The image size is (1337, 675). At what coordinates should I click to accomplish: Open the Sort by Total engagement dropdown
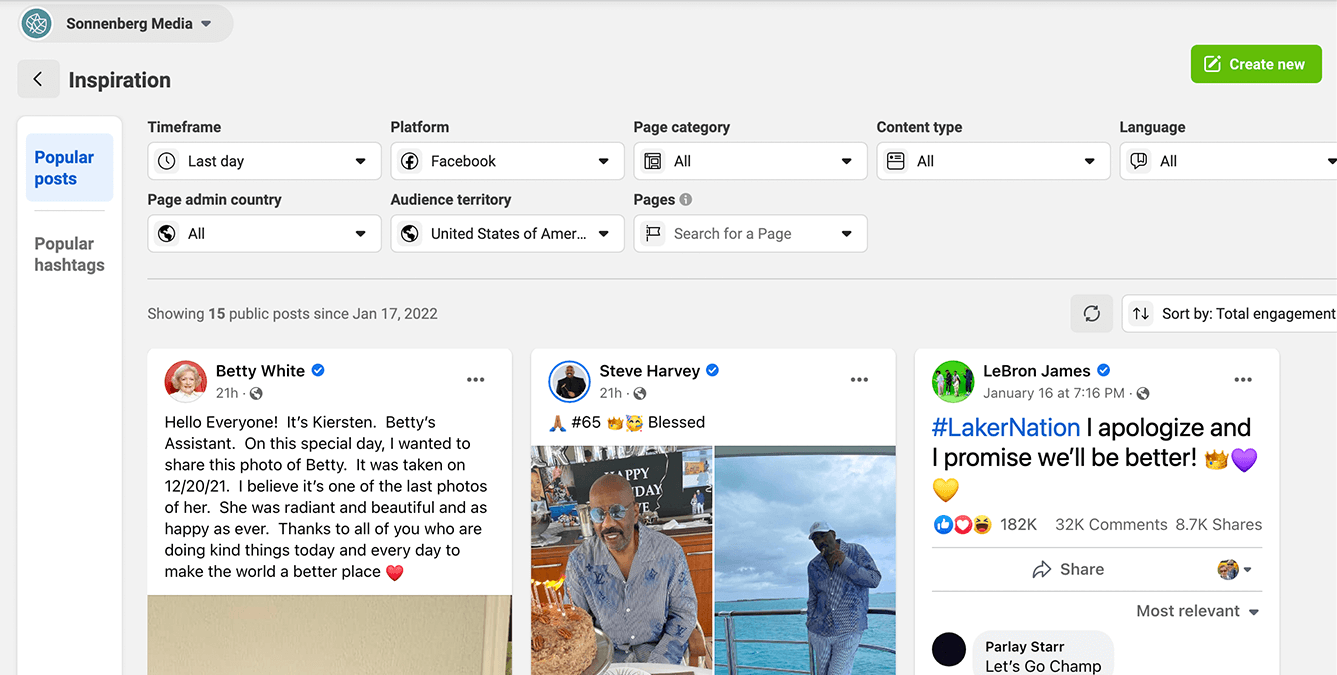click(x=1230, y=313)
